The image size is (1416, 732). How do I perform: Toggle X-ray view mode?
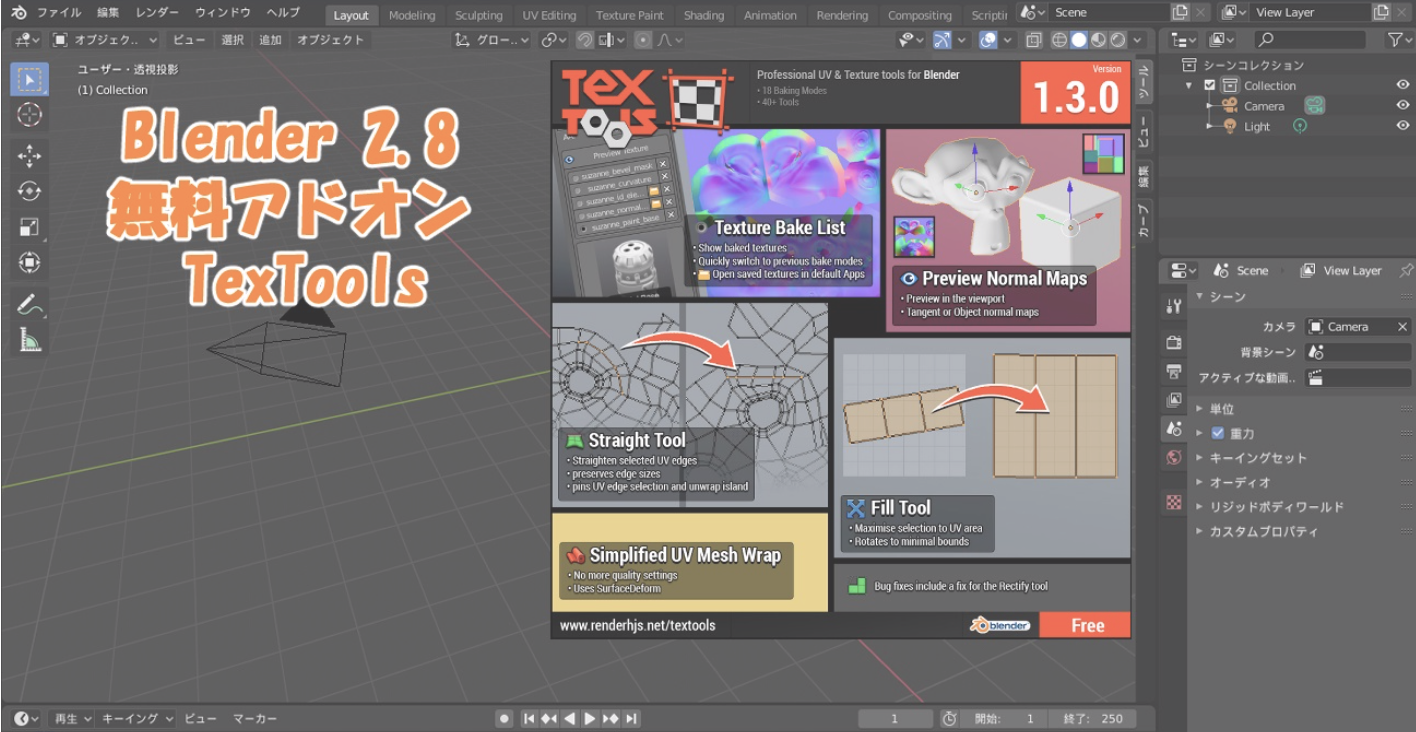pos(1034,40)
